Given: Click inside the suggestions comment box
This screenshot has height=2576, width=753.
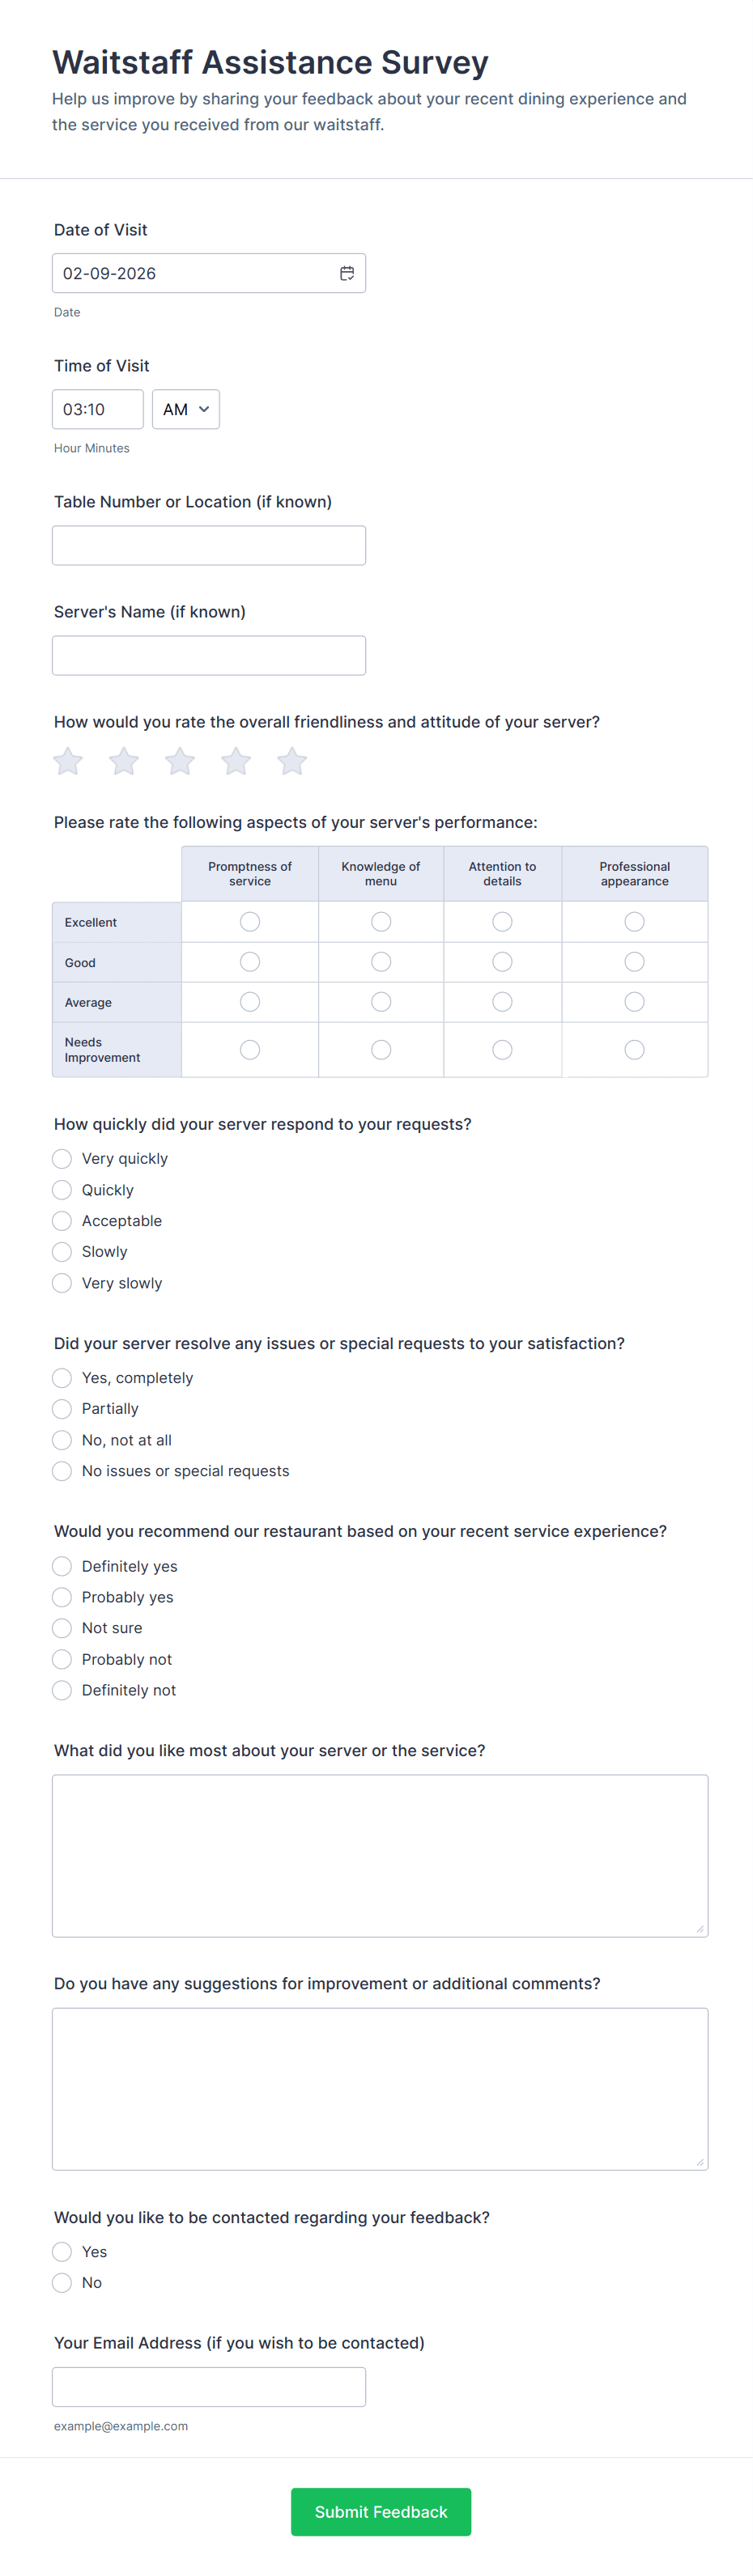Looking at the screenshot, I should click(x=380, y=2090).
